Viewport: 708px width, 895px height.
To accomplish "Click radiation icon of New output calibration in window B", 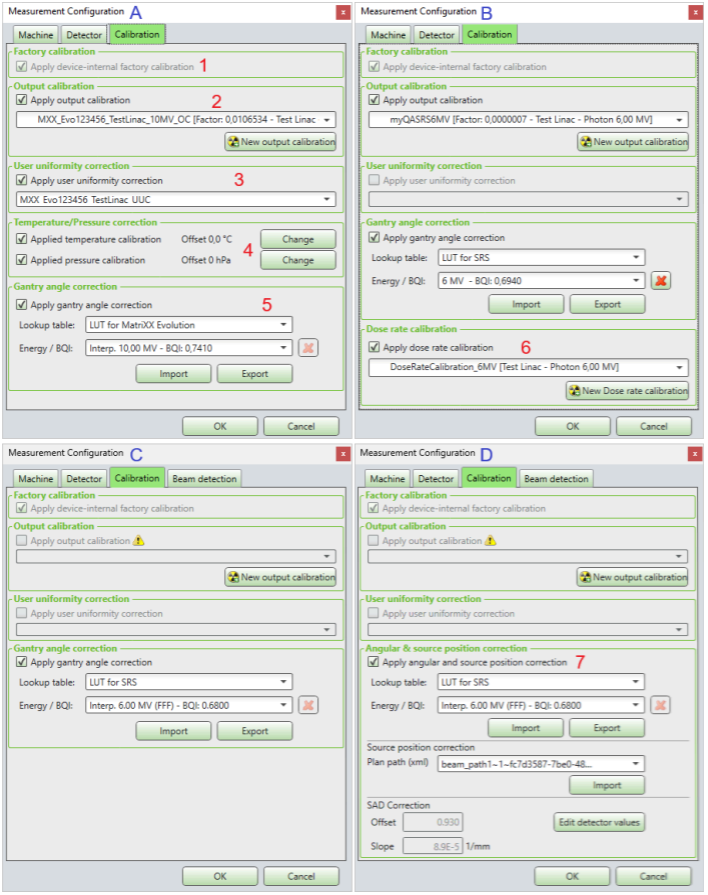I will [585, 142].
